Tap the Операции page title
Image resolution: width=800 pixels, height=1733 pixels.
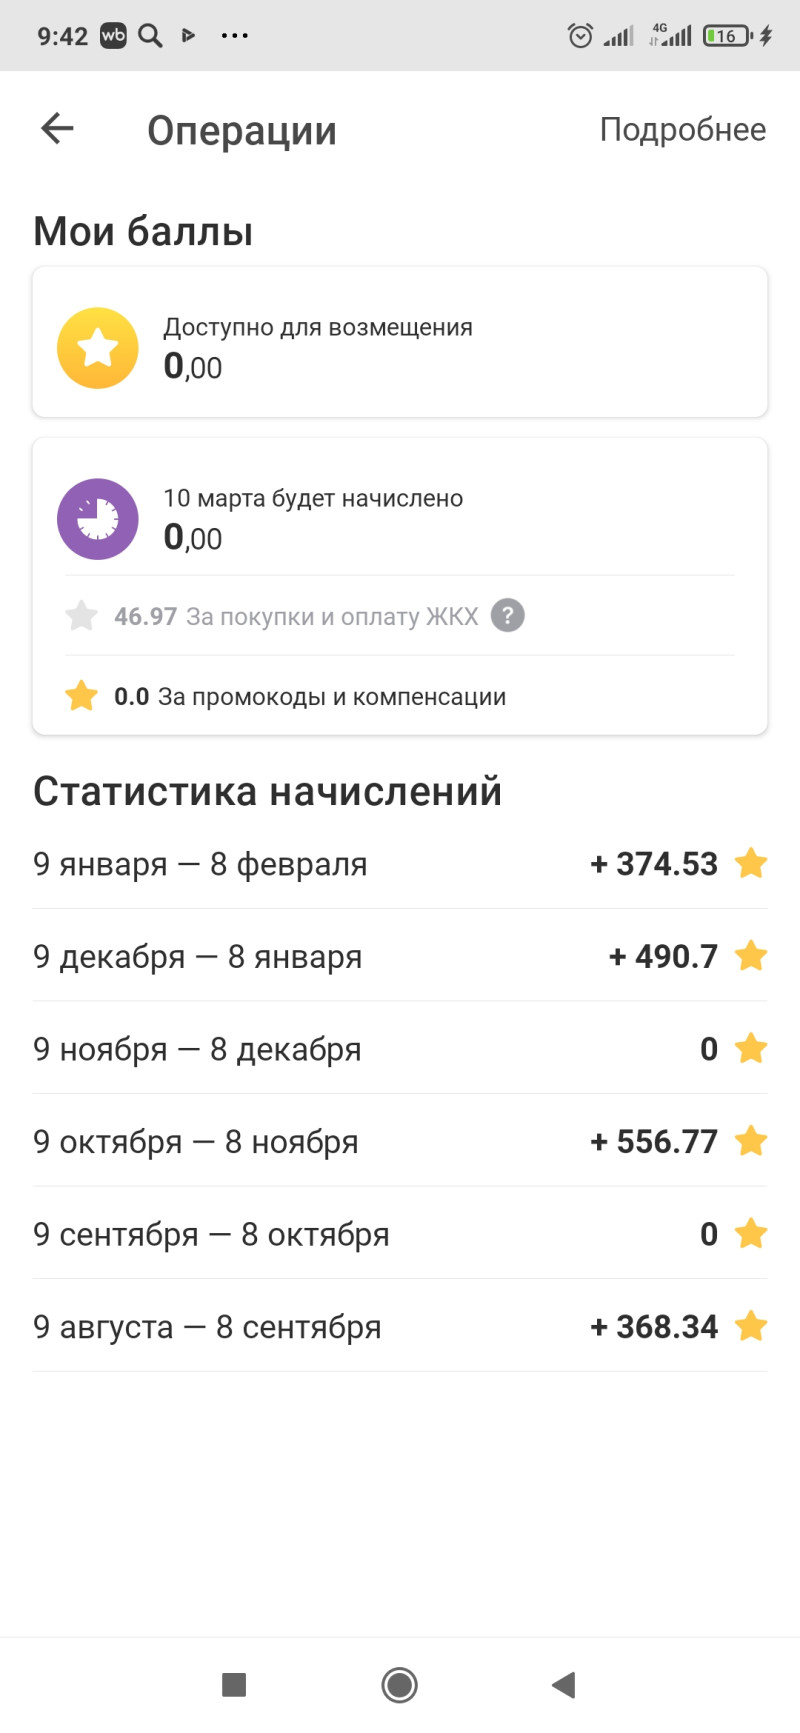tap(242, 131)
